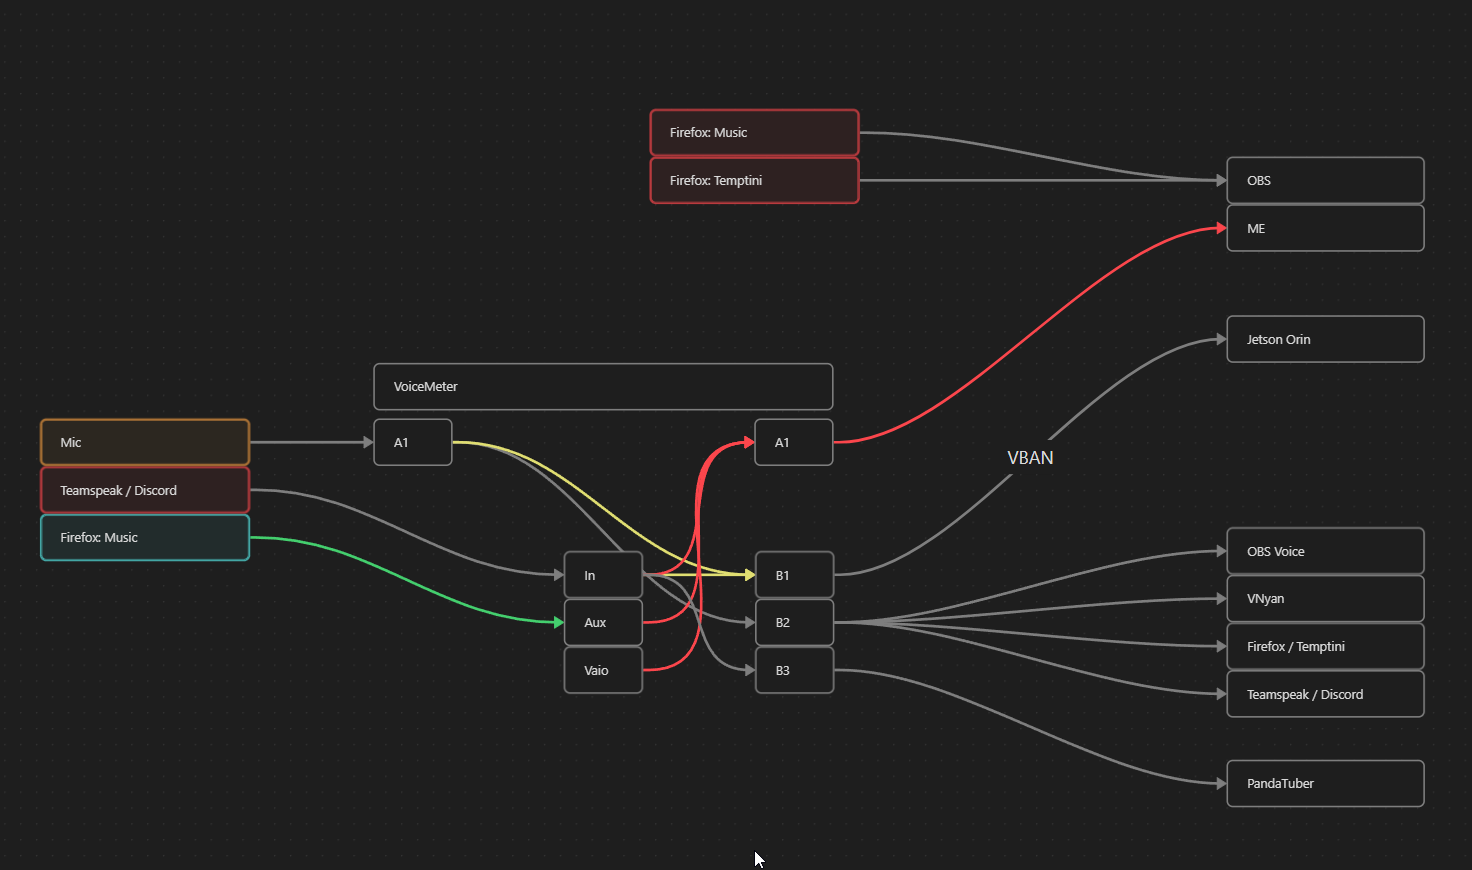Click the In node
This screenshot has height=870, width=1472.
click(x=602, y=575)
